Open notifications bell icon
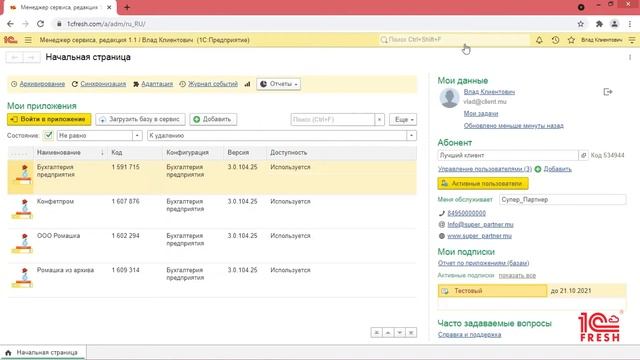640x360 pixels. click(x=539, y=40)
